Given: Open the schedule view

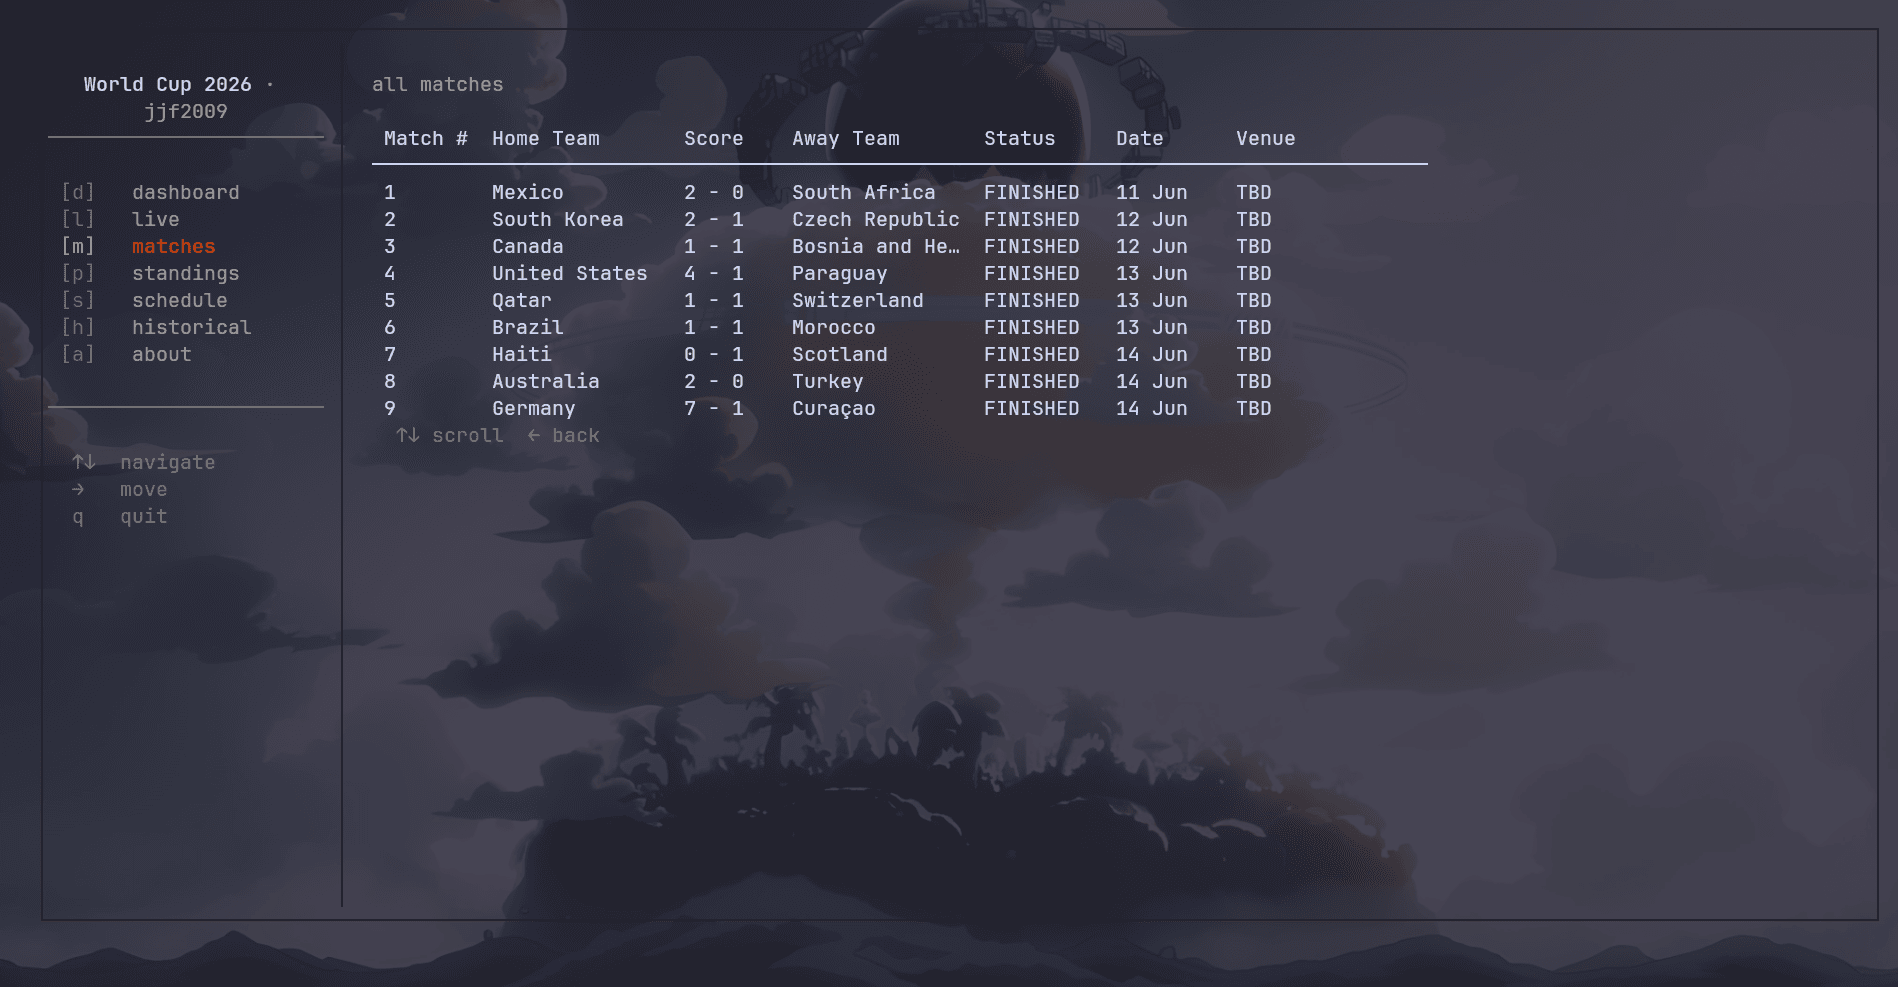Looking at the screenshot, I should click(x=179, y=300).
